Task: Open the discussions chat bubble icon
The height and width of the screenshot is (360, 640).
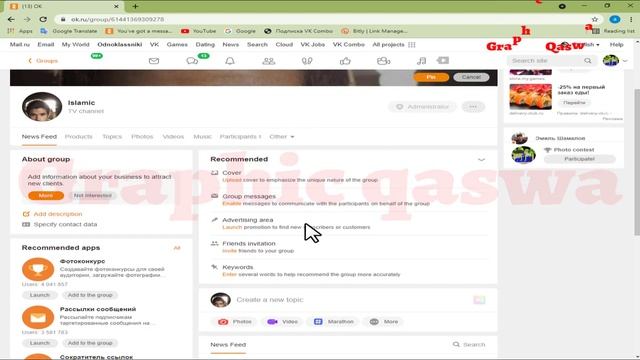Action: [192, 61]
